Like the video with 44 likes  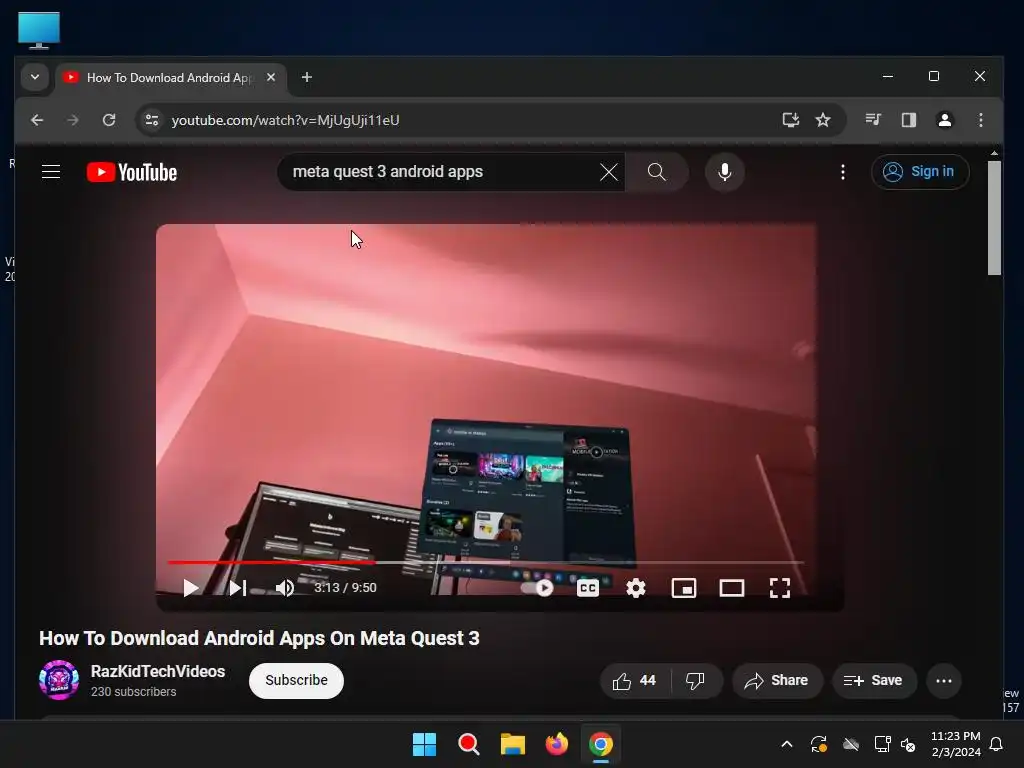click(635, 680)
